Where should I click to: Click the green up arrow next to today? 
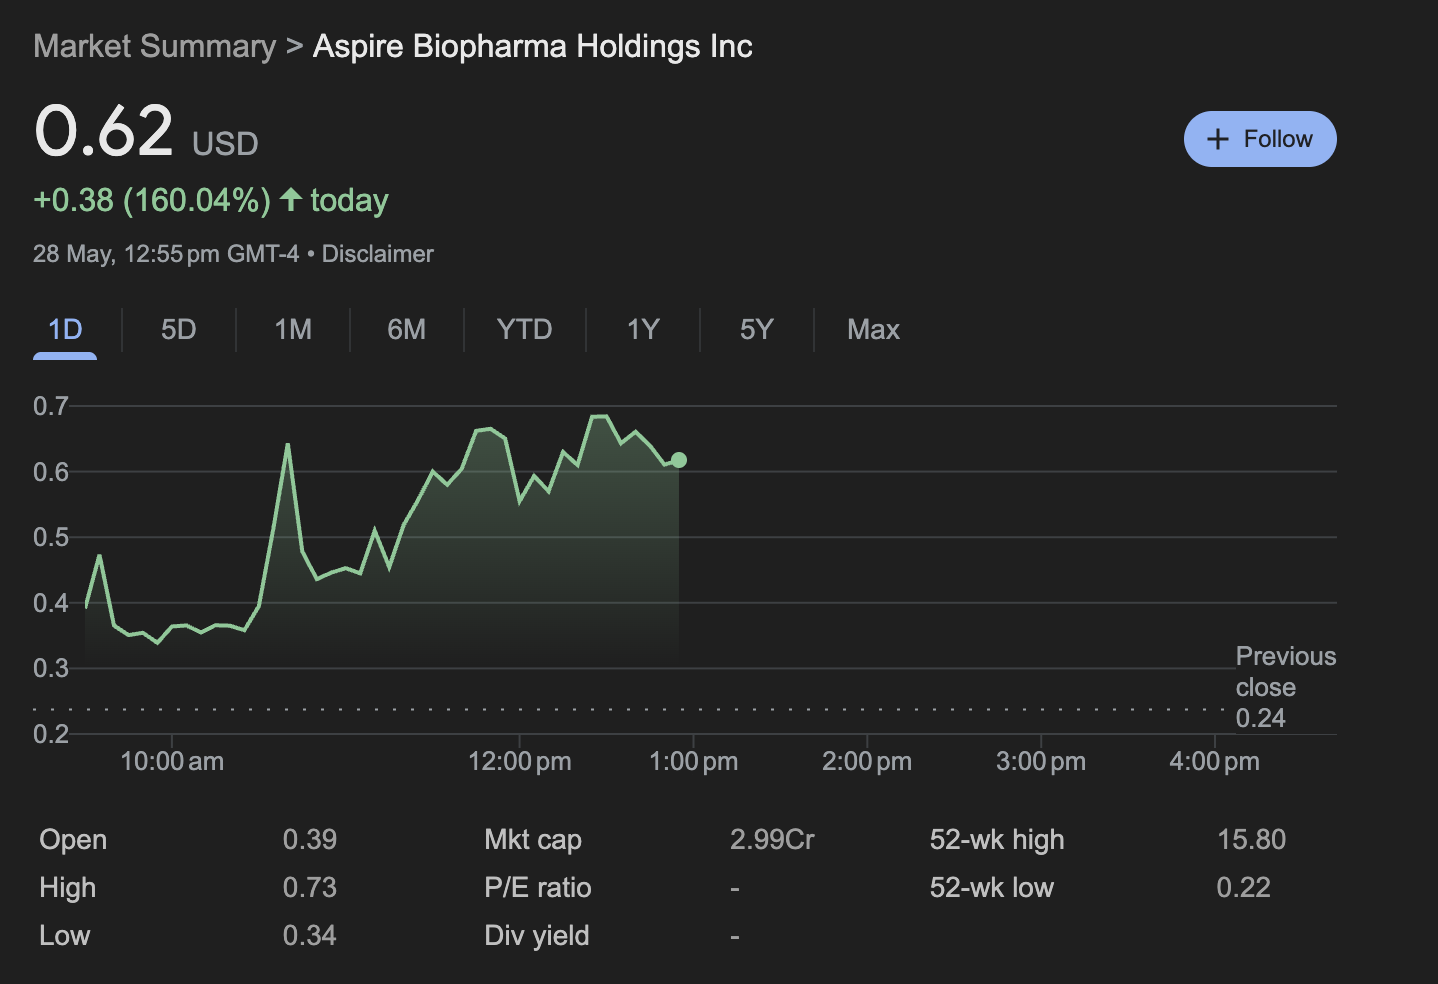pyautogui.click(x=291, y=200)
